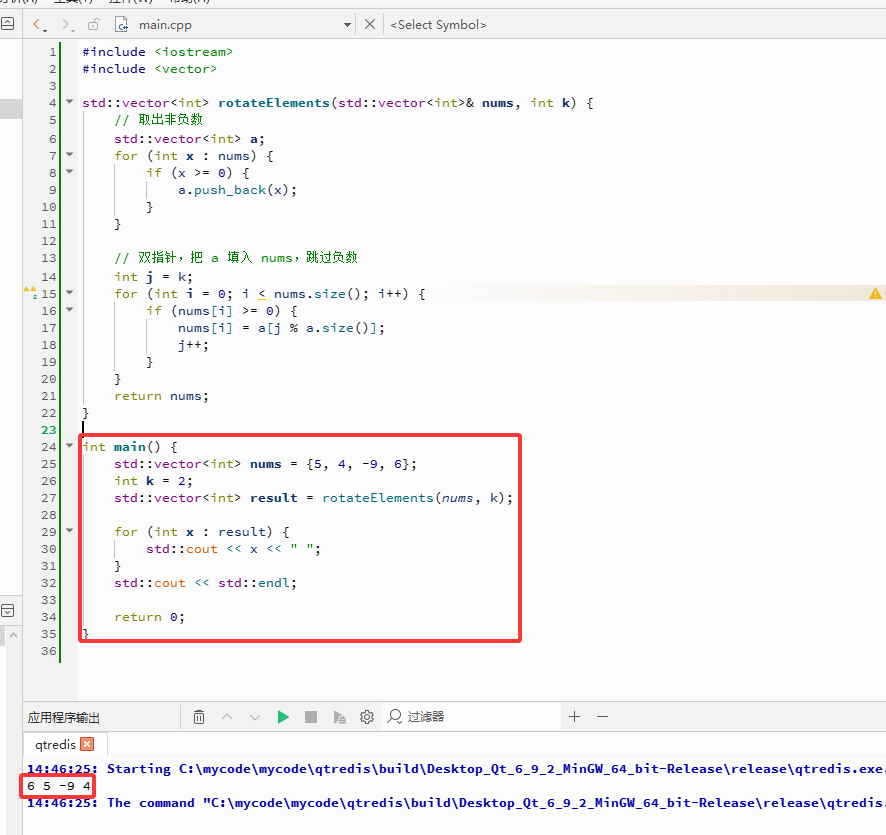Click "std::endl" on line 32
Image resolution: width=886 pixels, height=835 pixels.
255,583
